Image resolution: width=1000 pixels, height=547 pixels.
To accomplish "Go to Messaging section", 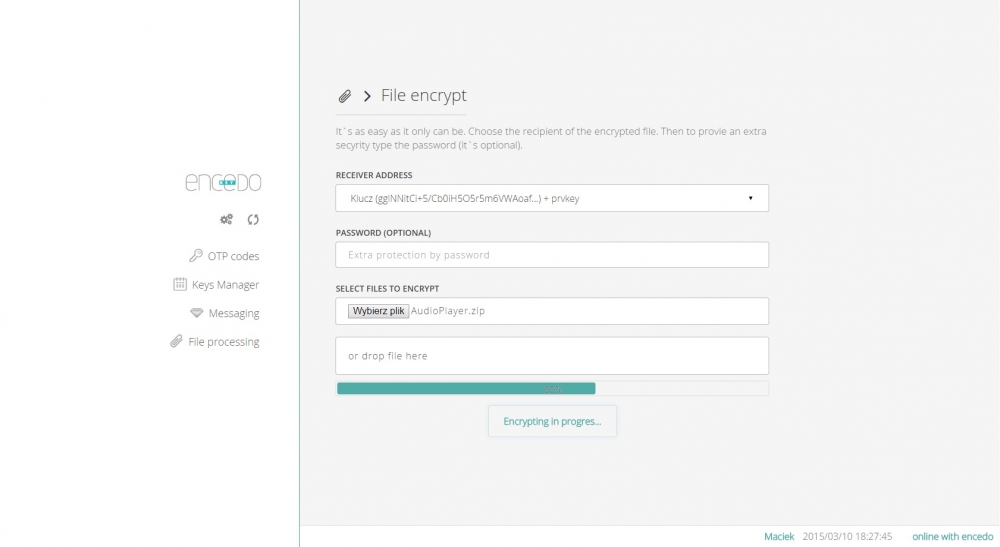I will 224,313.
